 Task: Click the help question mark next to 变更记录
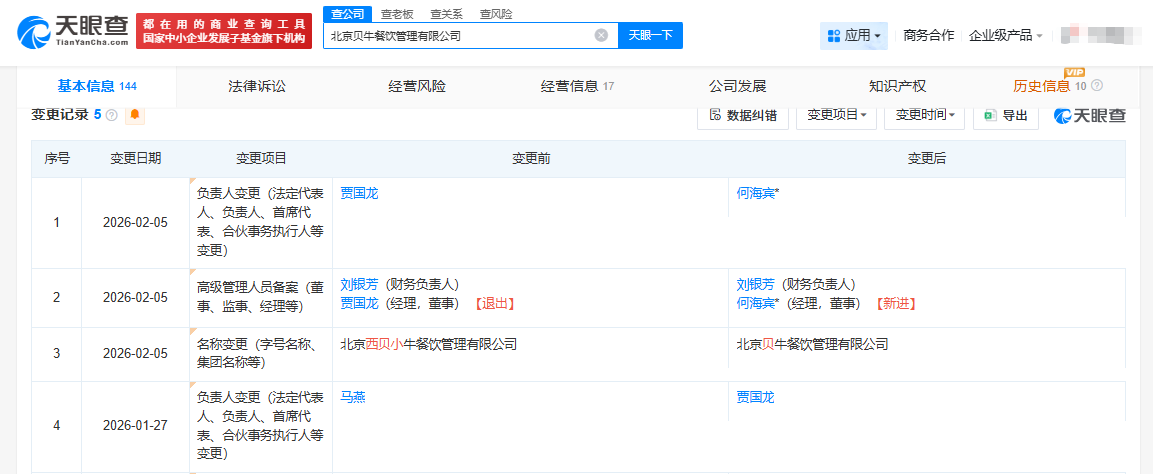pos(112,115)
